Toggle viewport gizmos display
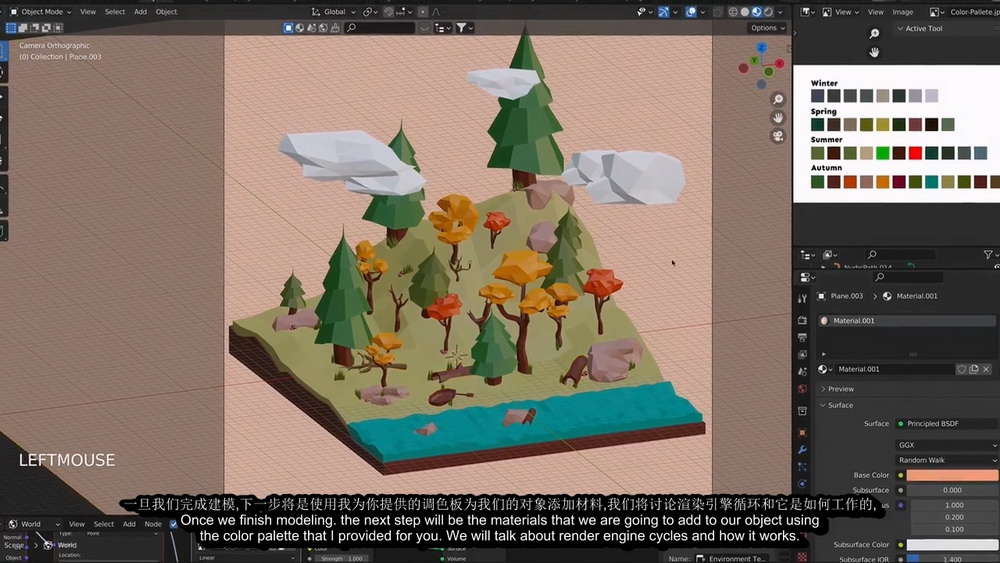Viewport: 1000px width, 563px height. (x=664, y=11)
